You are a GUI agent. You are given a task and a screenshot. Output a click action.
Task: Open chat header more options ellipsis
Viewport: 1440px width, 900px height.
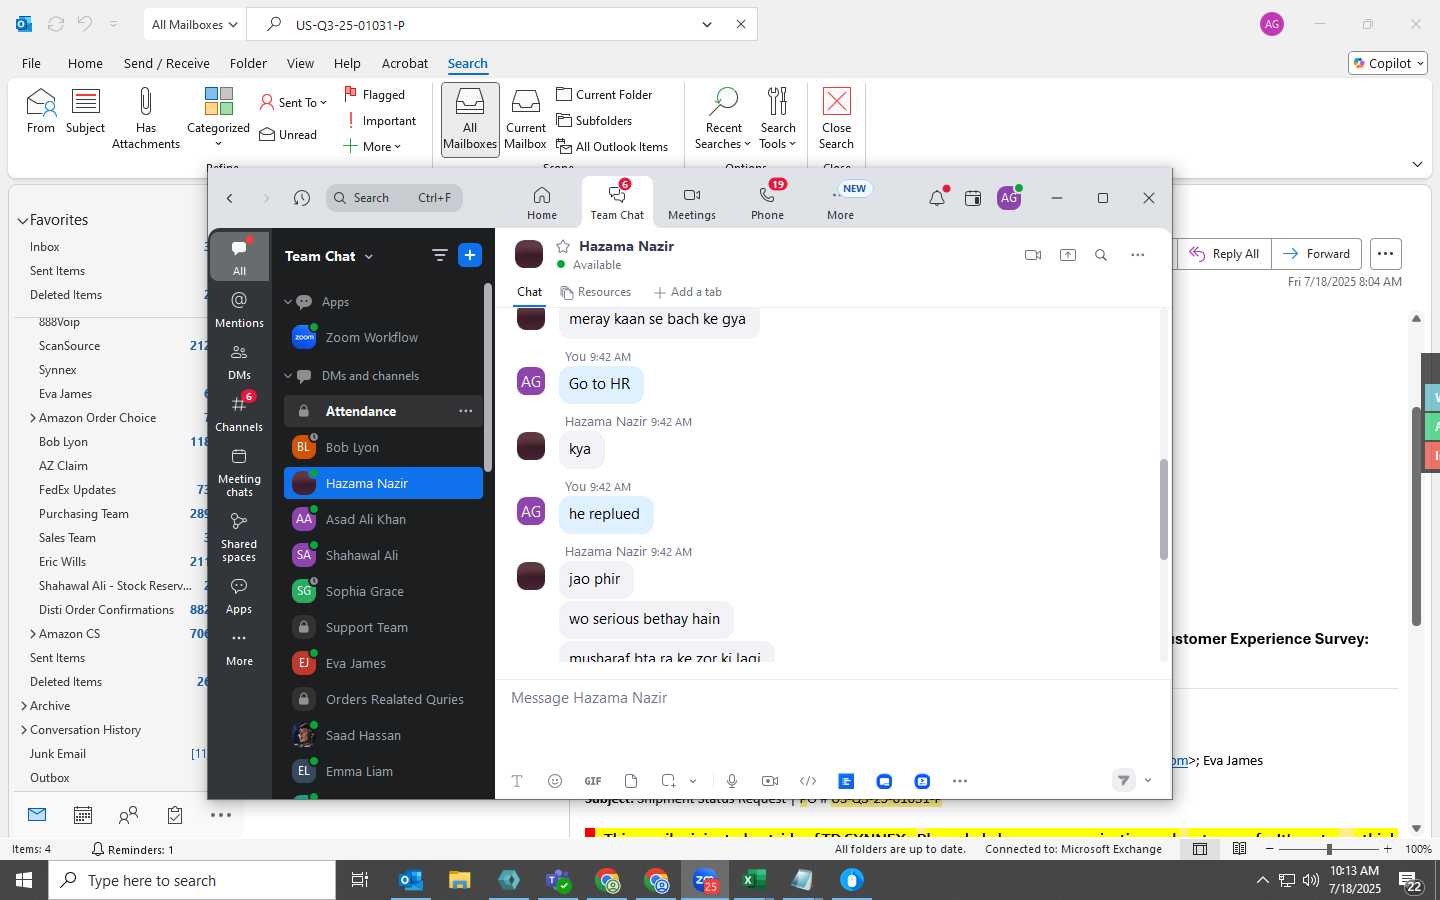click(1137, 255)
